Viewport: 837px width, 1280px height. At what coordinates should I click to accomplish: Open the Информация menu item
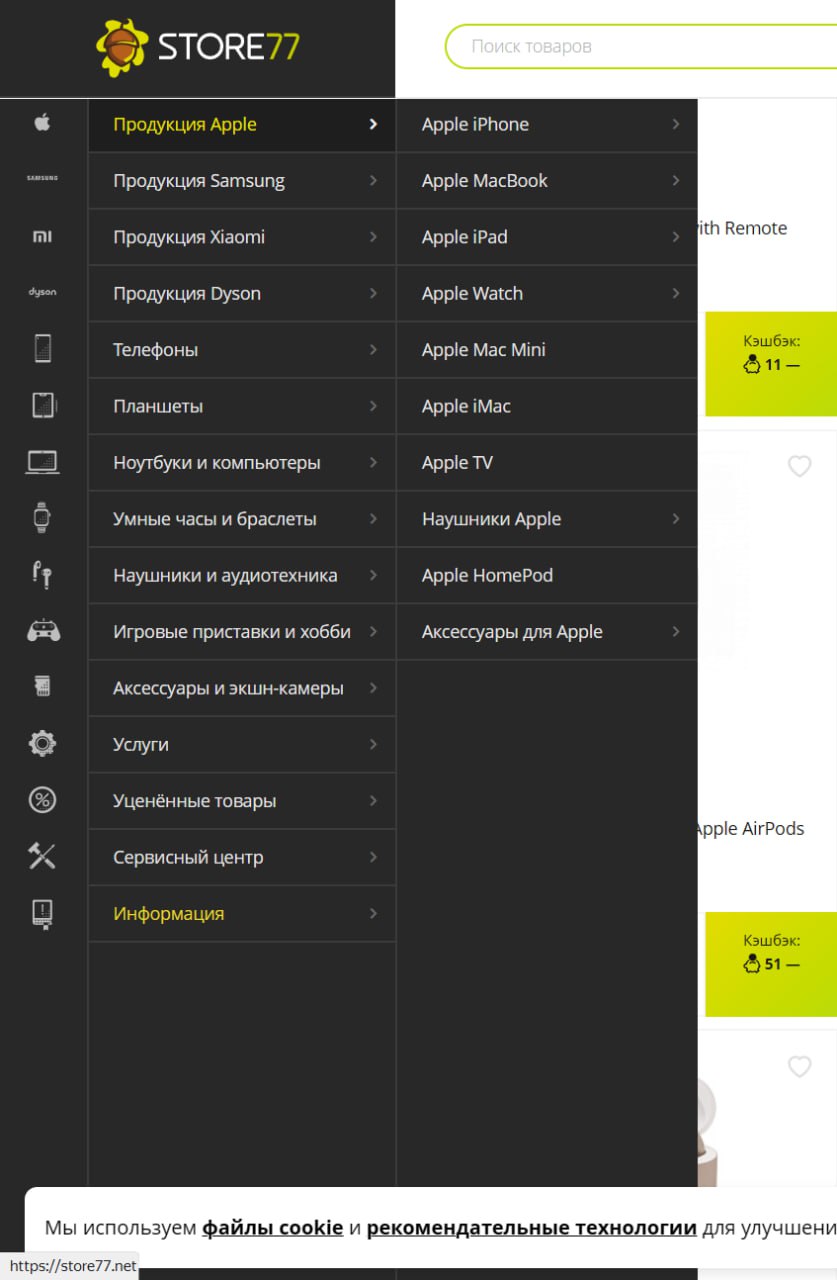pyautogui.click(x=242, y=914)
